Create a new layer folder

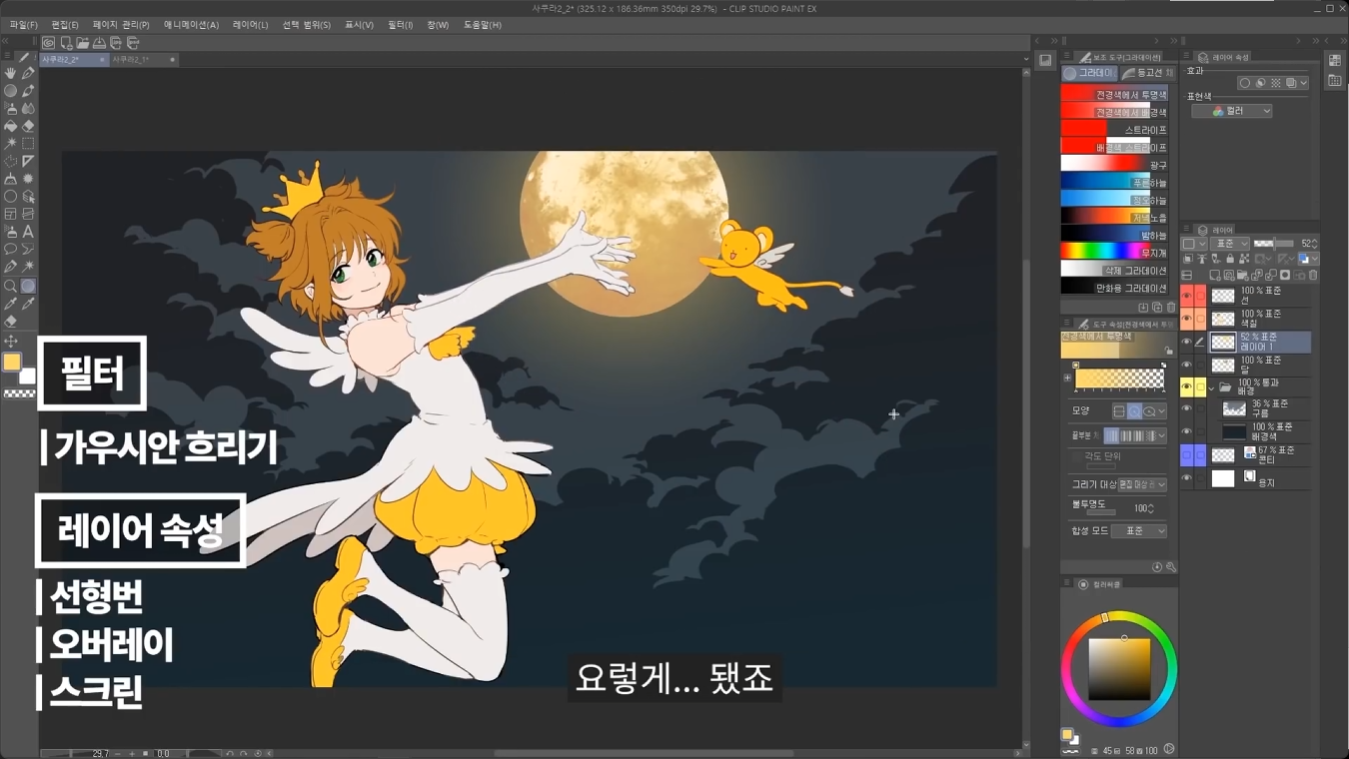pos(1242,275)
